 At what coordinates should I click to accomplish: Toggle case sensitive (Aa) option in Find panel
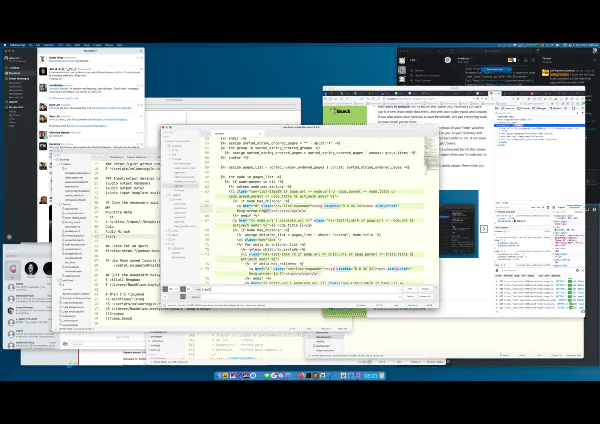171,289
